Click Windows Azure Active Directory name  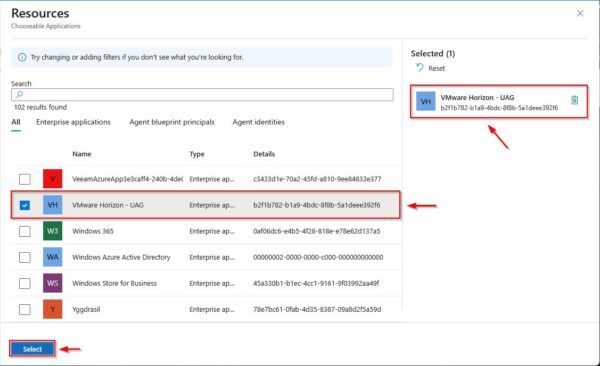[121, 257]
